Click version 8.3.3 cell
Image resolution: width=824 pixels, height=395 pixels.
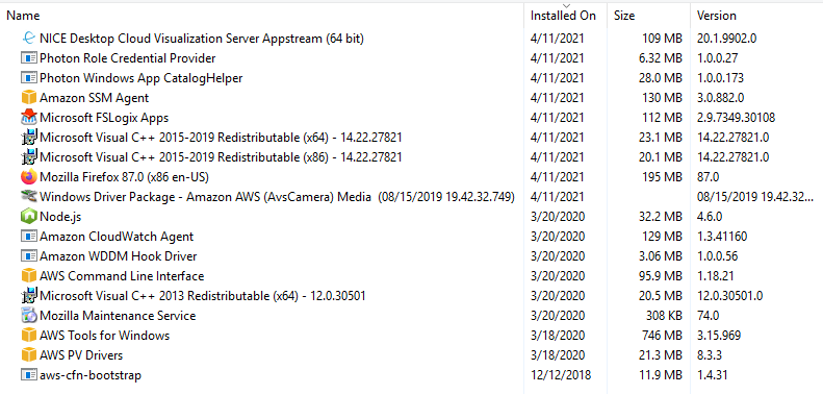[708, 356]
